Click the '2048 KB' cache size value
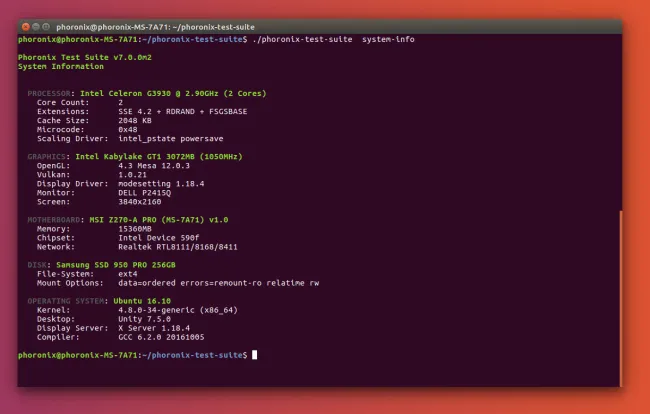This screenshot has height=414, width=650. [x=135, y=121]
